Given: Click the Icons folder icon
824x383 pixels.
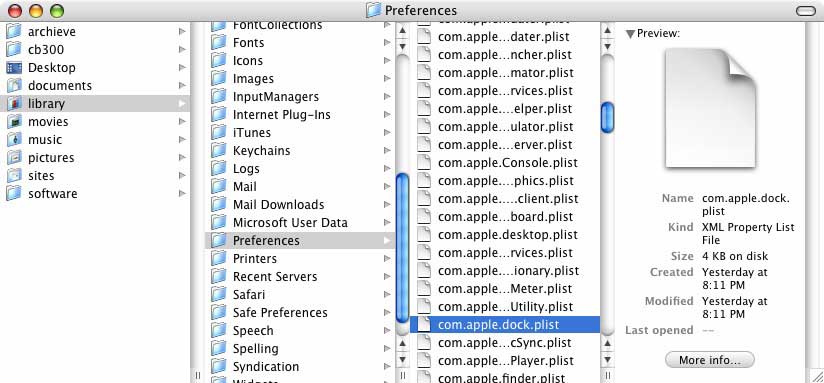Looking at the screenshot, I should [219, 60].
